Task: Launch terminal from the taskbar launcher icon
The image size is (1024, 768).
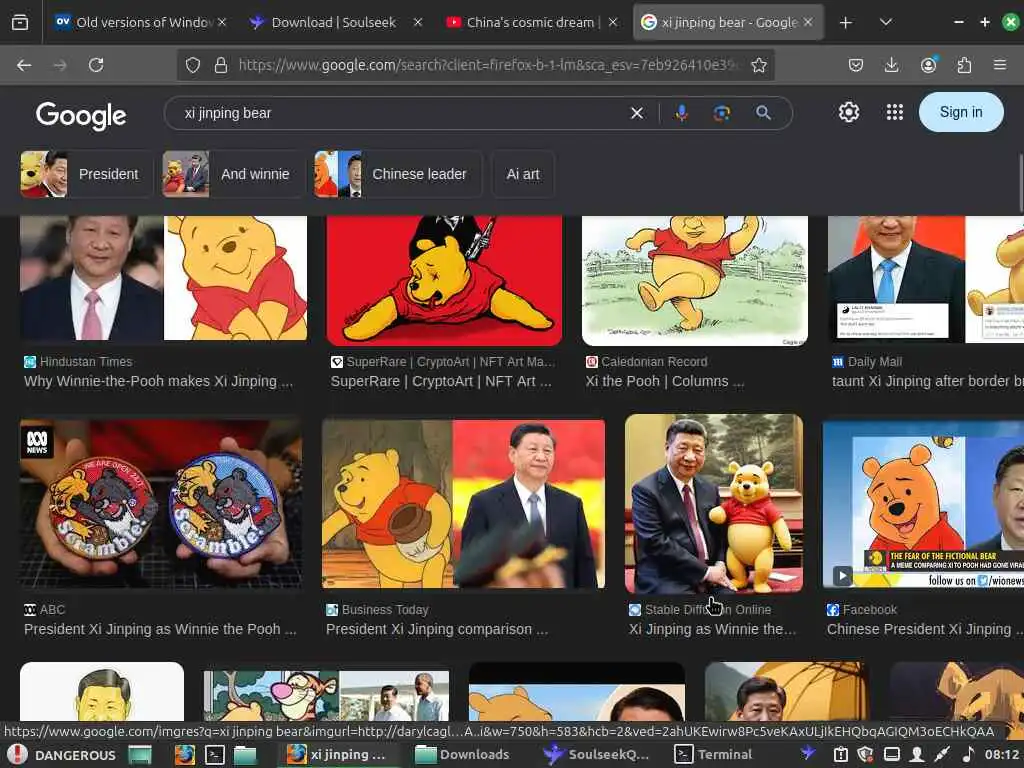Action: click(x=215, y=755)
